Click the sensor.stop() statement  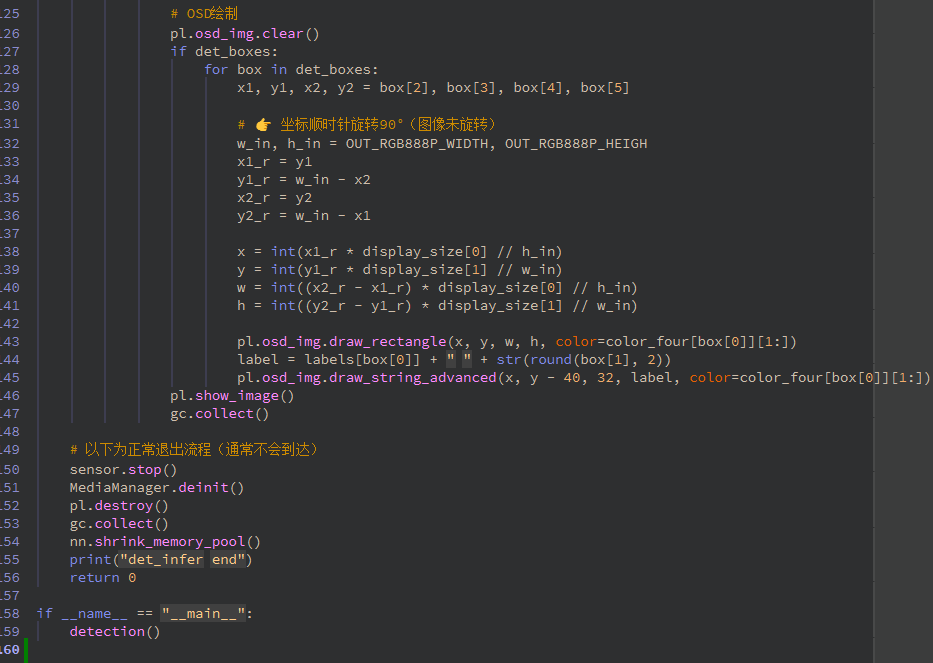123,469
